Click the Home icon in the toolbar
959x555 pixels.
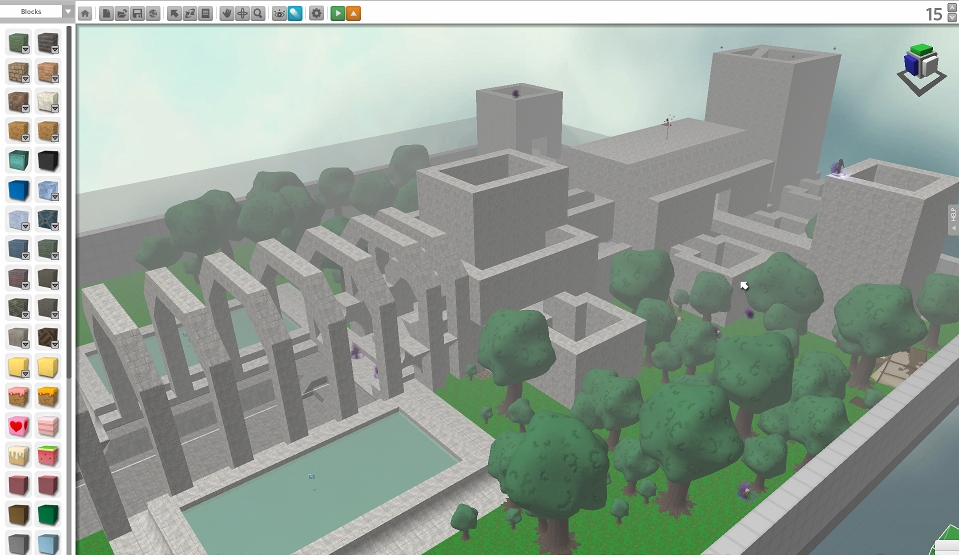[85, 14]
